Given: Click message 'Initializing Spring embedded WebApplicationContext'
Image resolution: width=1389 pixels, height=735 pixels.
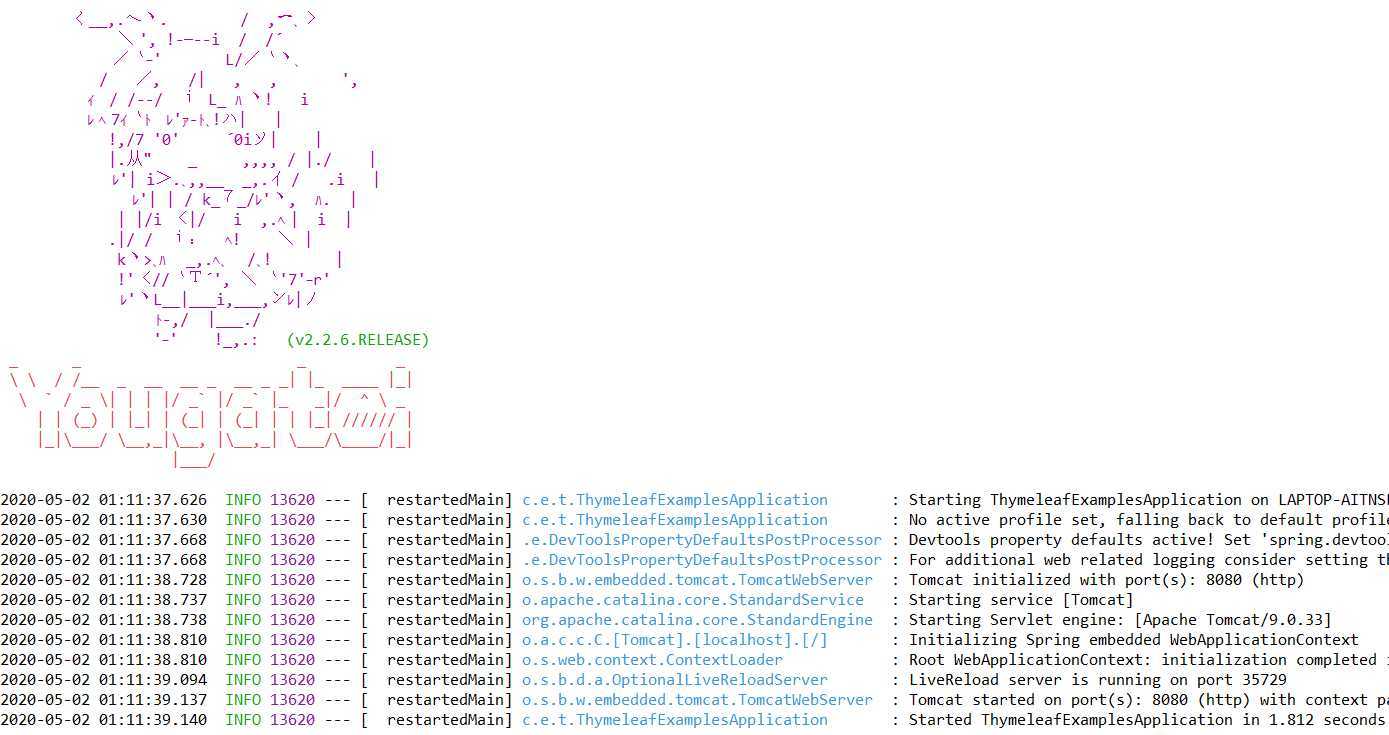Looking at the screenshot, I should click(1133, 640).
